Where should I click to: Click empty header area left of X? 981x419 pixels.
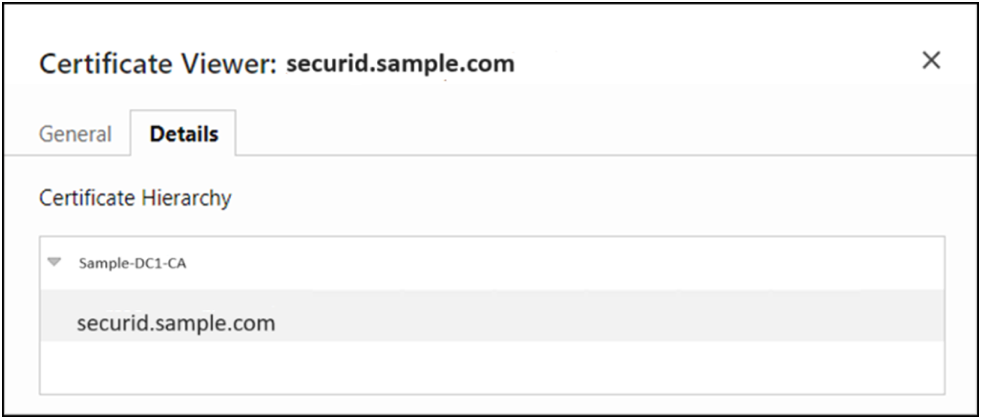click(720, 62)
